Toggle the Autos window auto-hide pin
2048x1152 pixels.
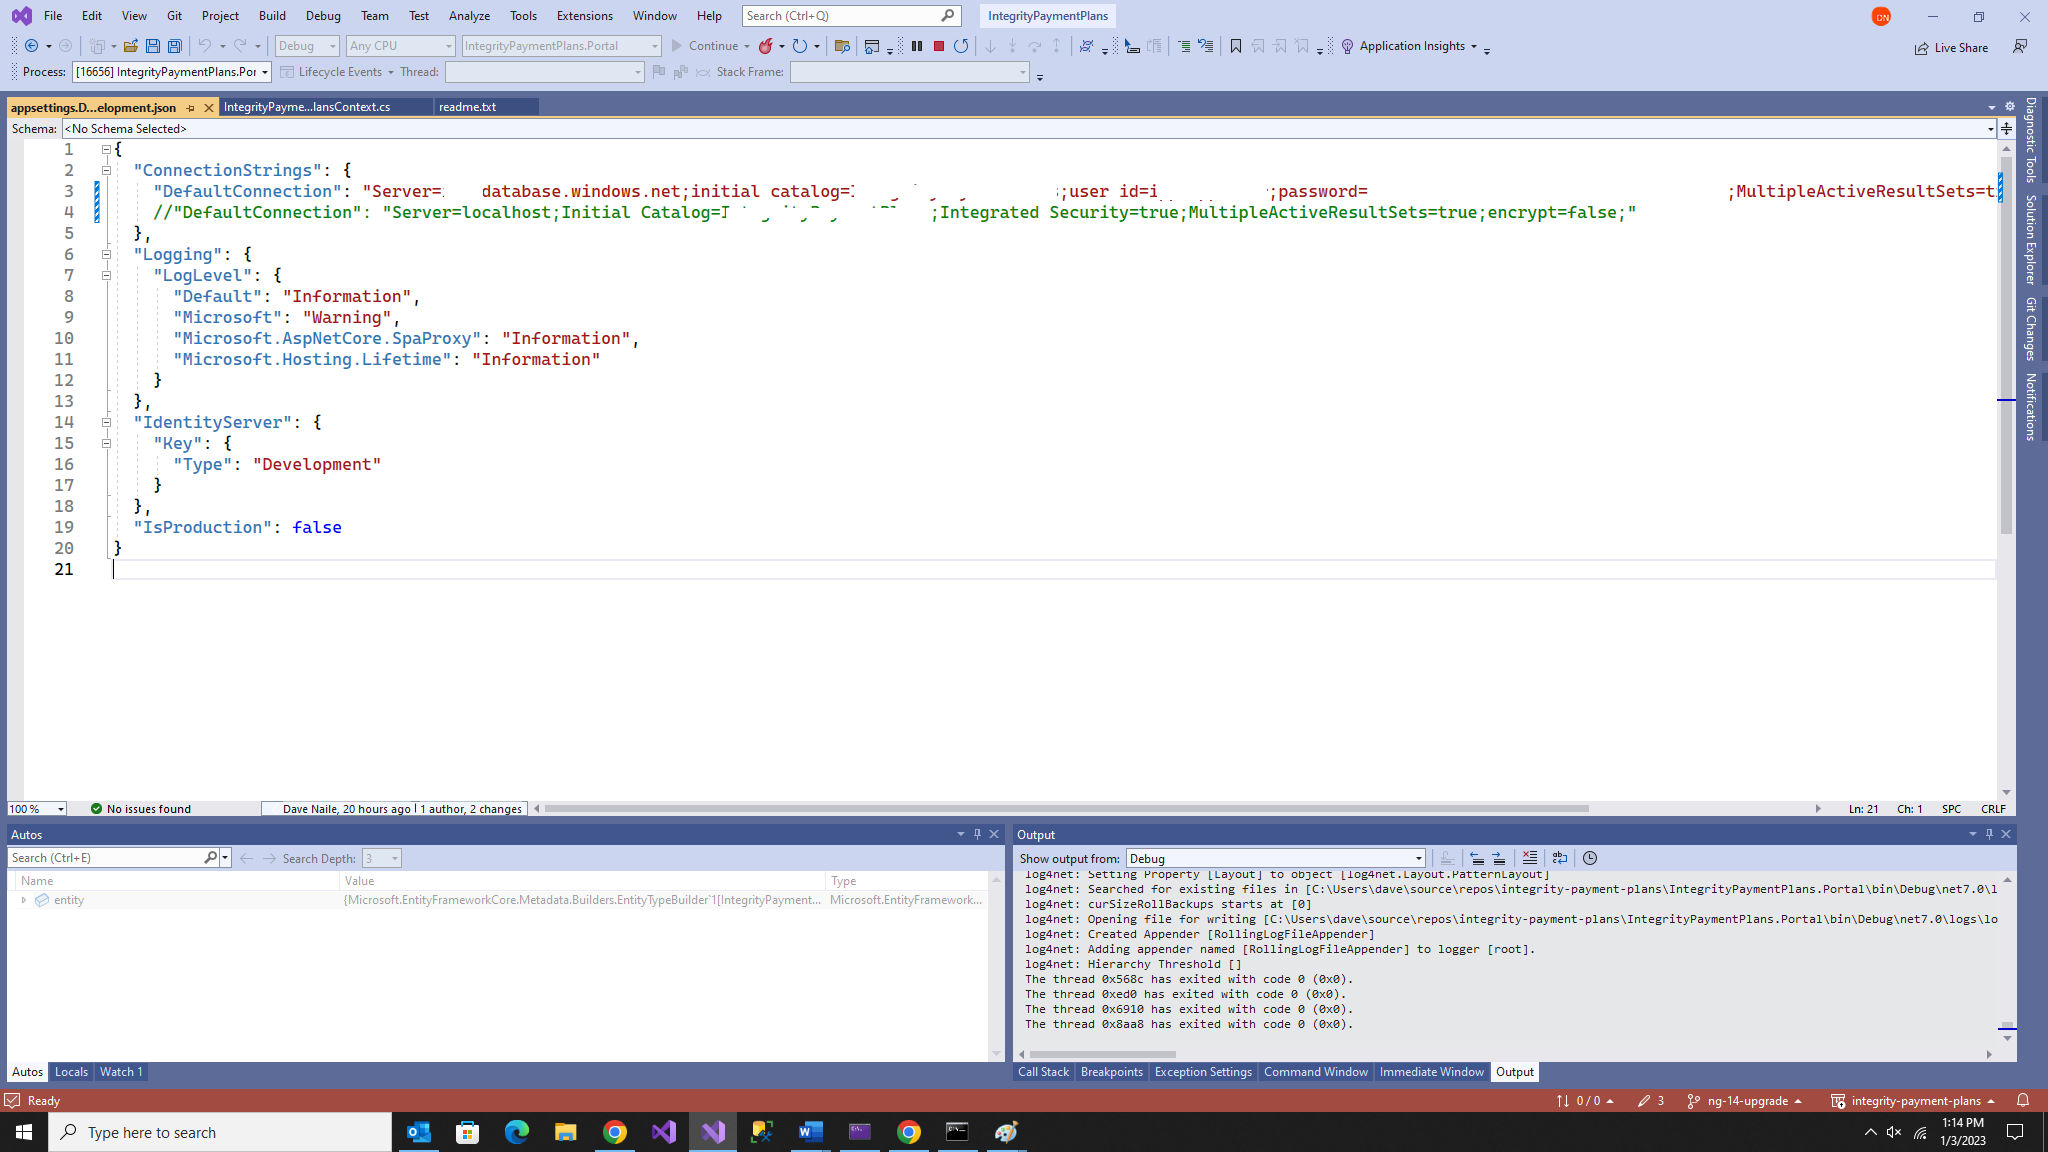(977, 833)
